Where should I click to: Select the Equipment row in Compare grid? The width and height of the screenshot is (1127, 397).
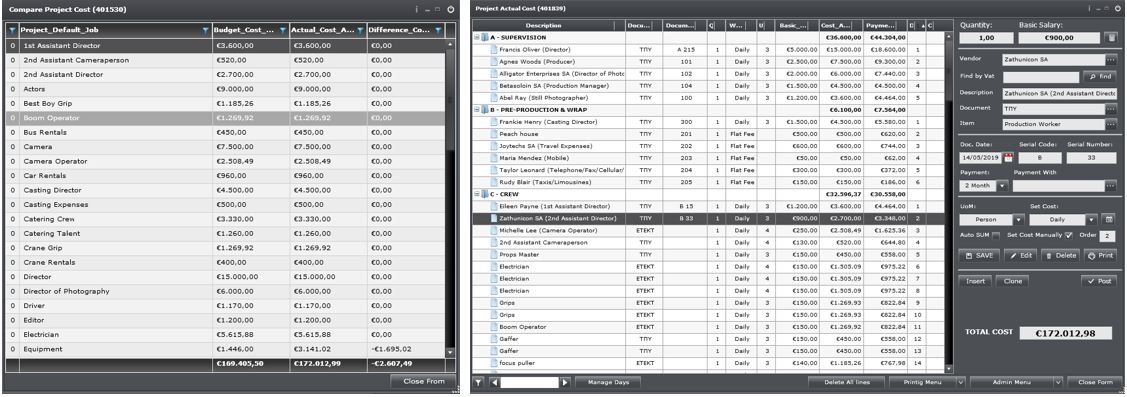[226, 349]
